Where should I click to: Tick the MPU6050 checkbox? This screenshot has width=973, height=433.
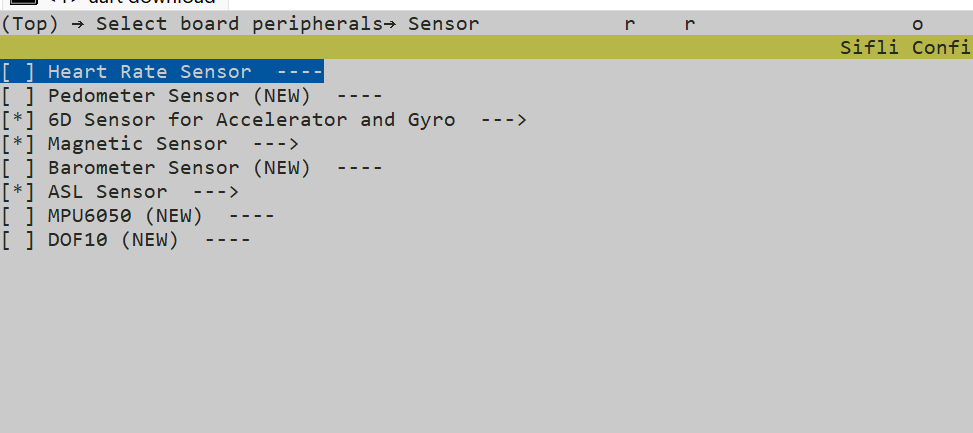(17, 216)
